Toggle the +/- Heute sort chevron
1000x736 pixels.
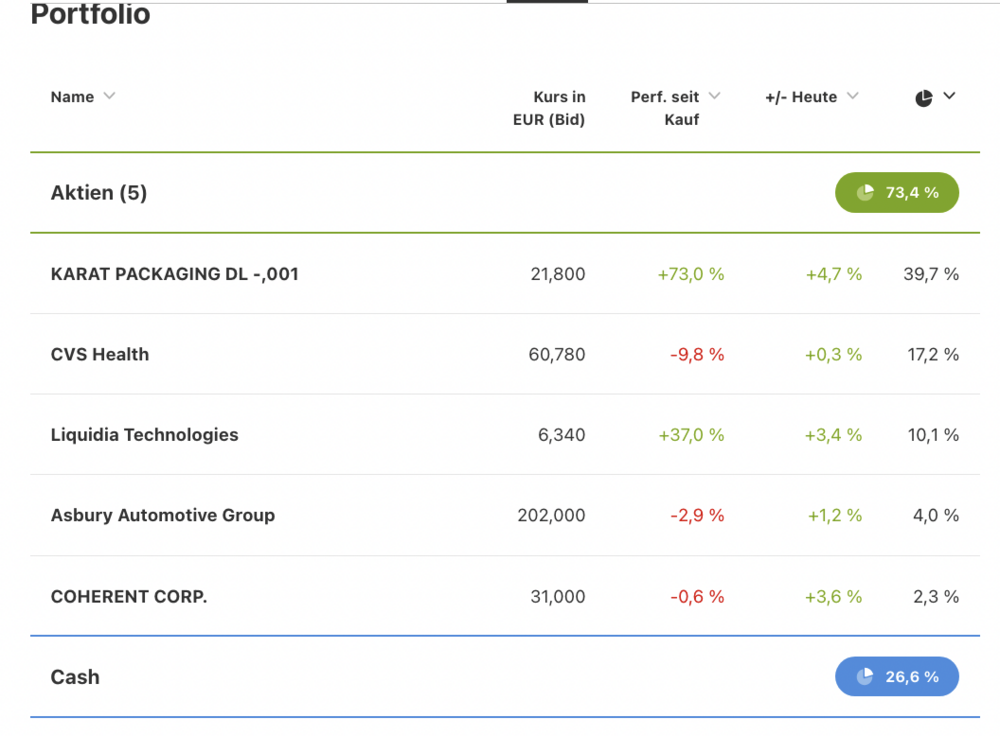pyautogui.click(x=852, y=96)
